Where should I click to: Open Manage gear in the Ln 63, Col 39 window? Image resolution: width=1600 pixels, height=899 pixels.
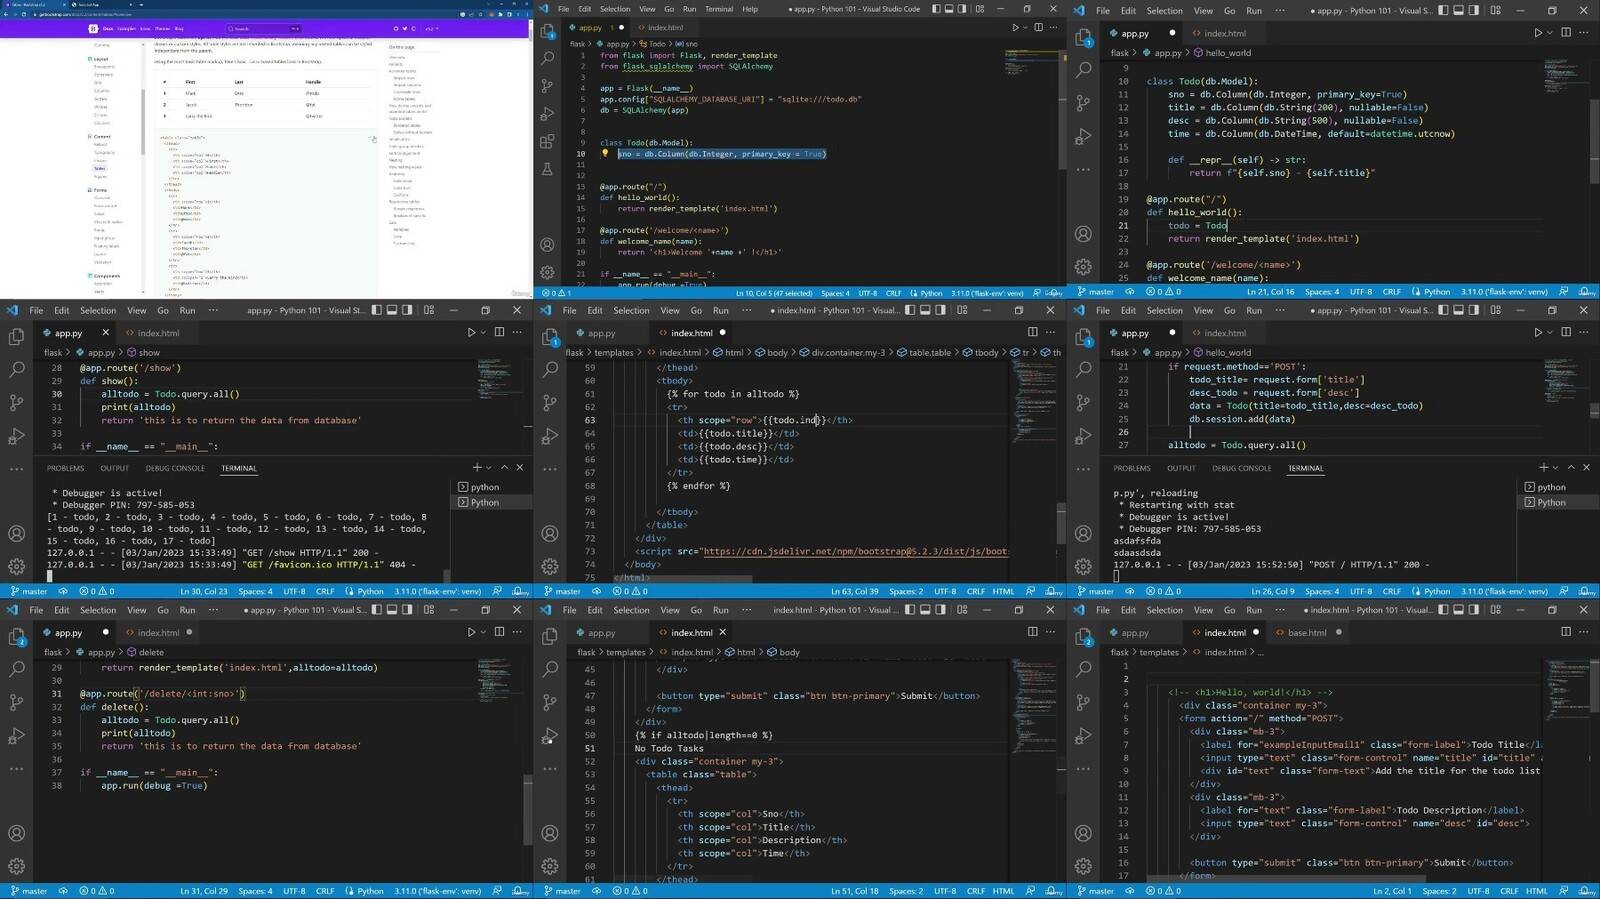(550, 566)
